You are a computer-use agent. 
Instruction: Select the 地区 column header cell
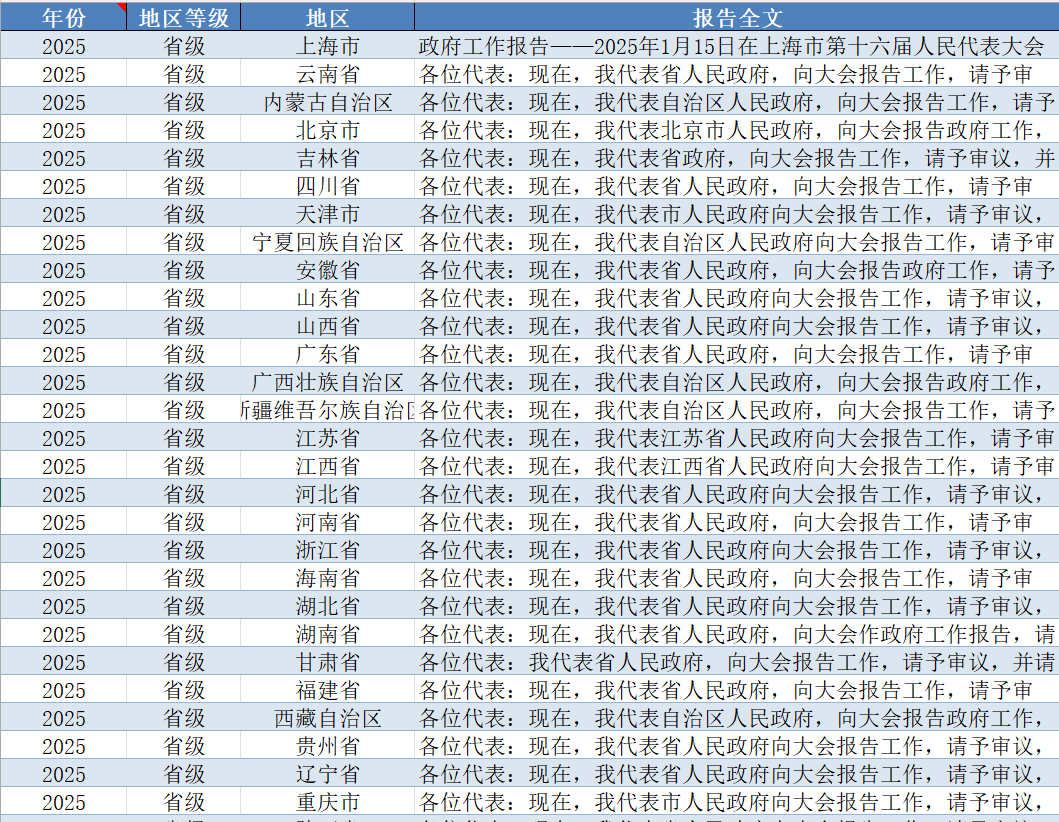coord(328,17)
